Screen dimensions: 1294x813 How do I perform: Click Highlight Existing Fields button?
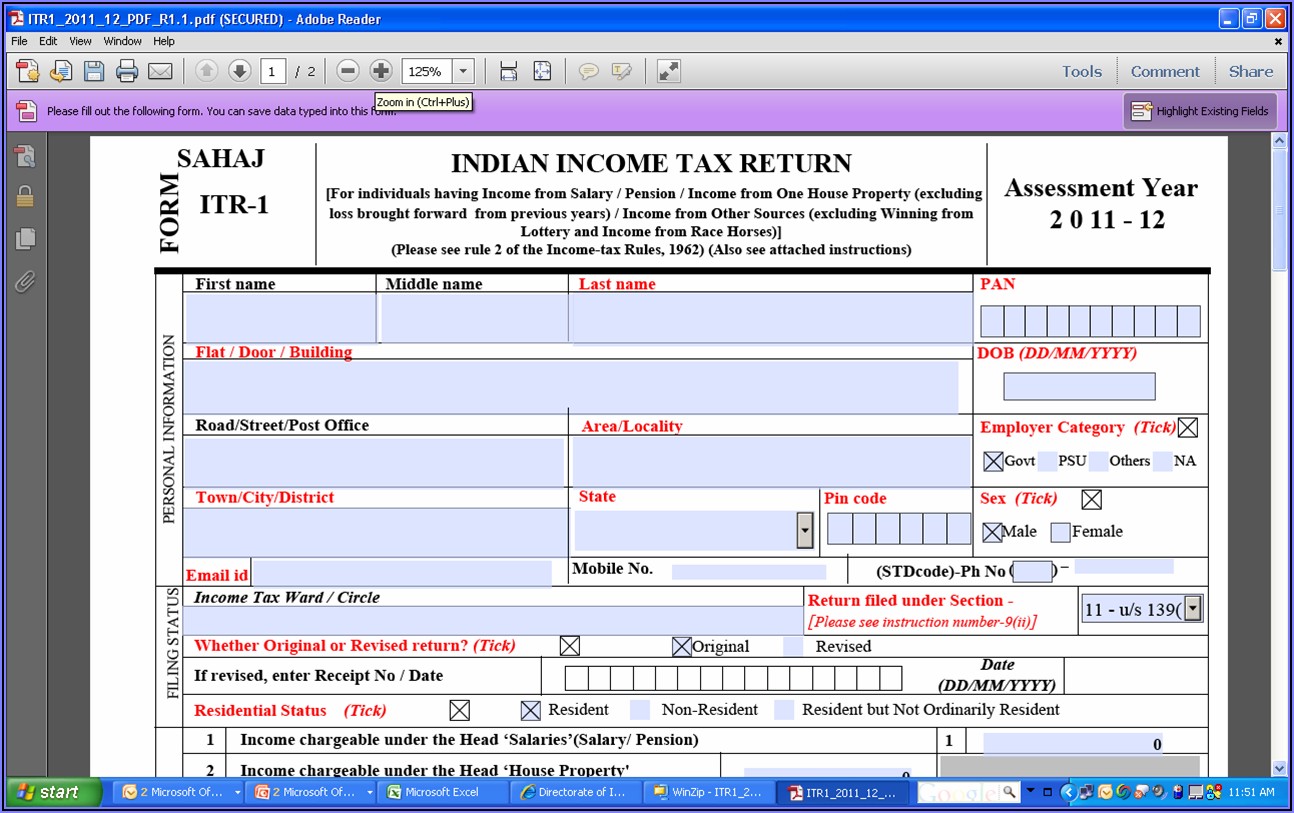1200,111
